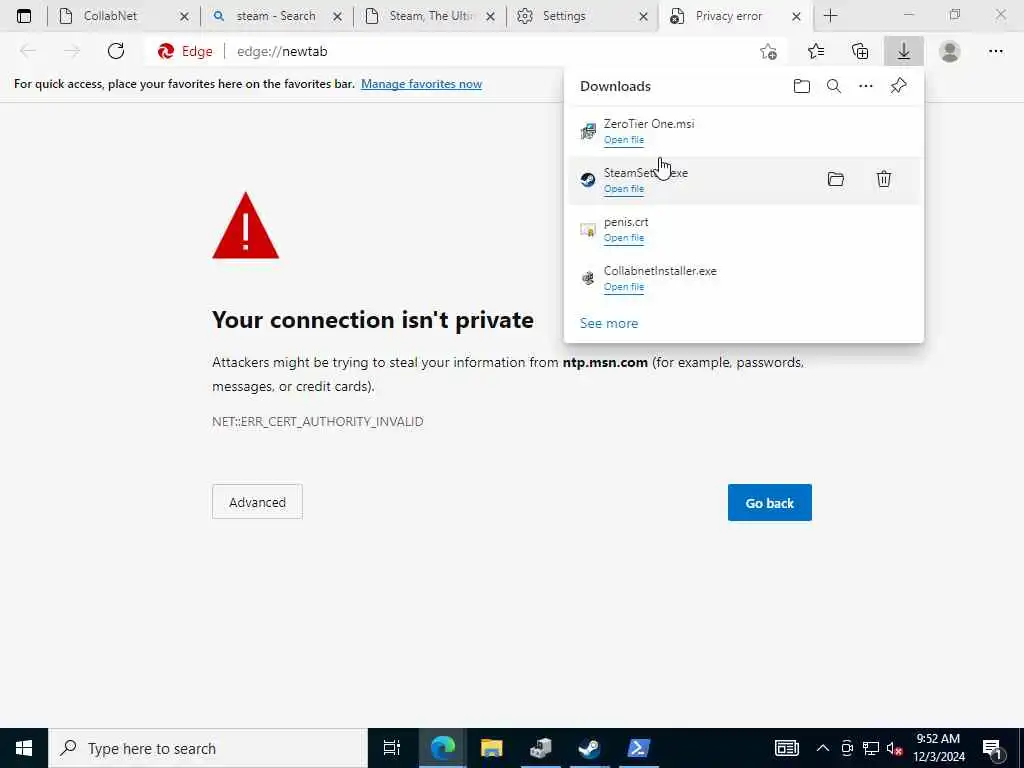The image size is (1024, 768).
Task: Click the Go back button
Action: [769, 503]
